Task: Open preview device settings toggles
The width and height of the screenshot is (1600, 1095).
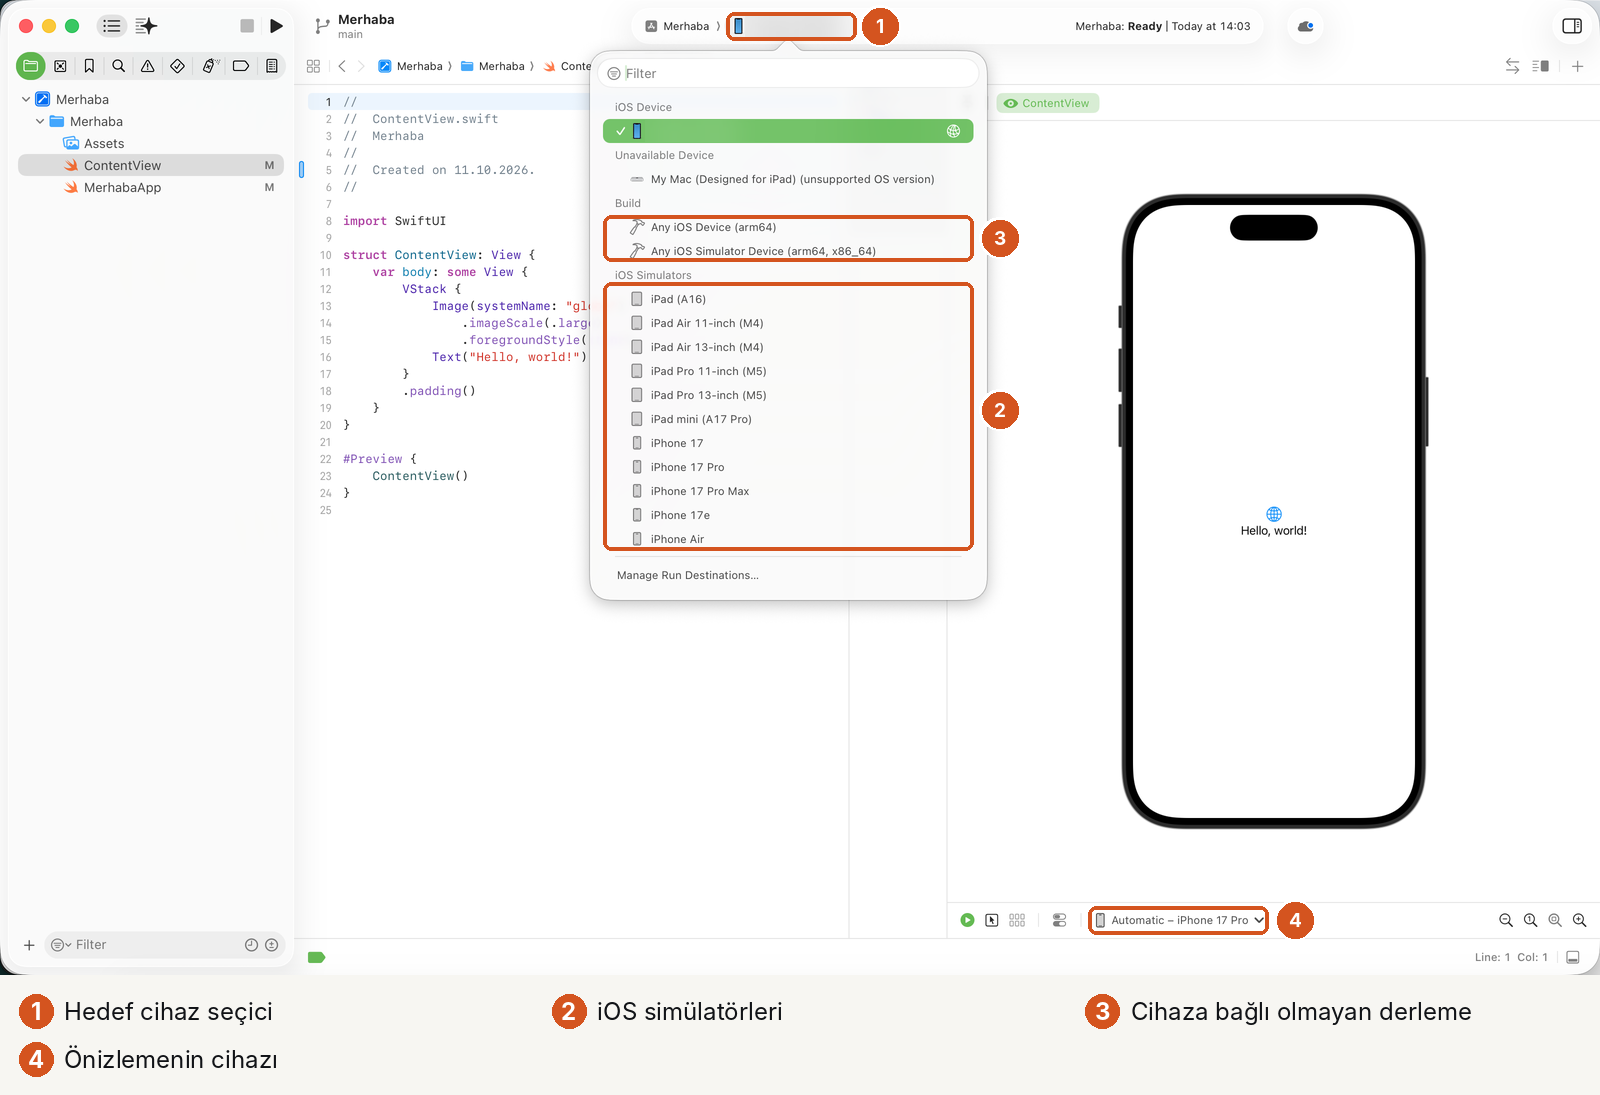Action: click(x=1059, y=920)
